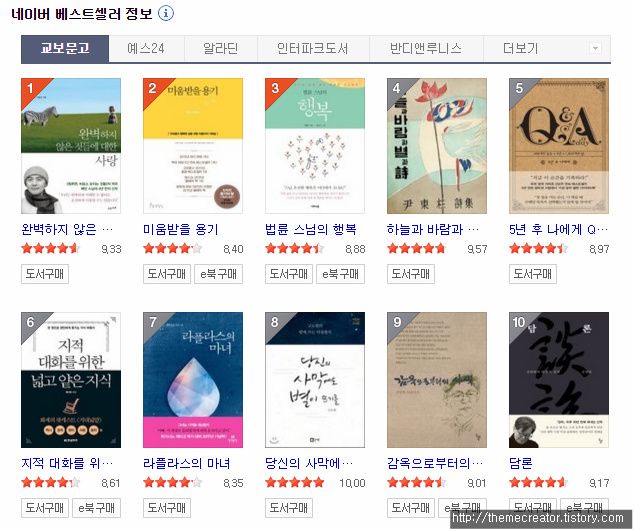Viewport: 634px width, 530px height.
Task: Open the black 담론 book cover
Action: 559,380
